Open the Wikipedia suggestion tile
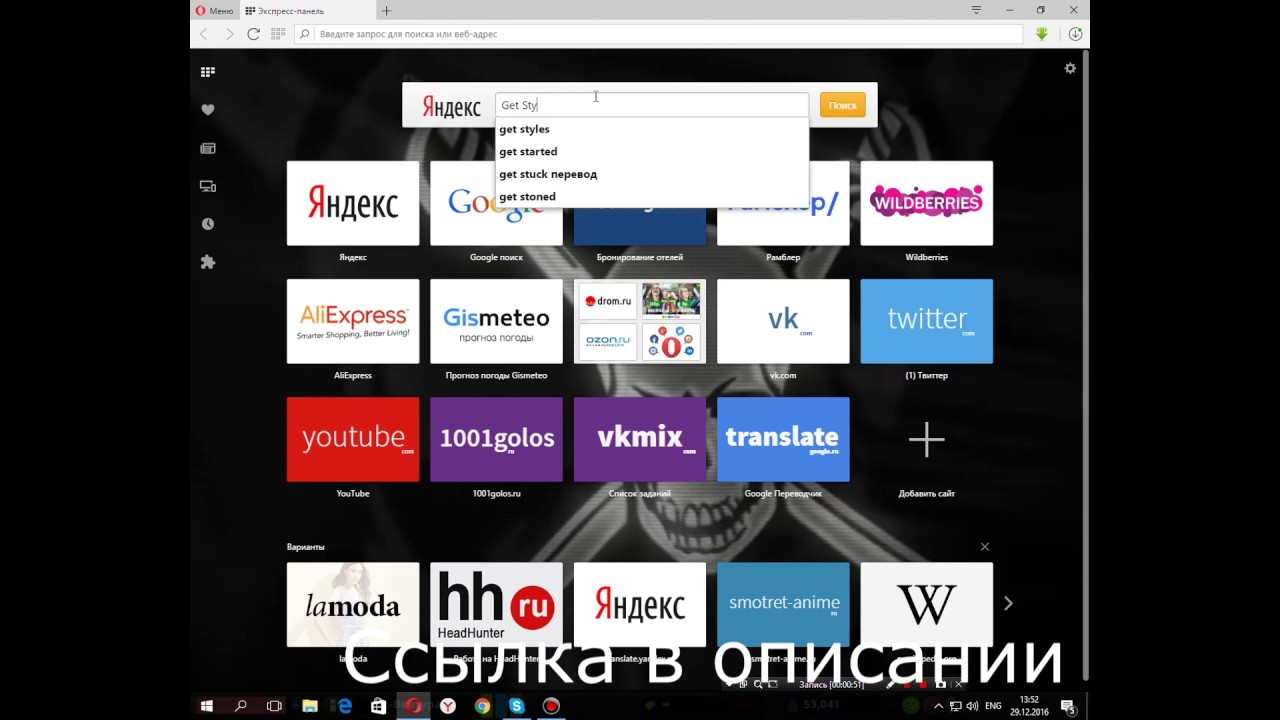This screenshot has width=1280, height=720. [x=927, y=604]
